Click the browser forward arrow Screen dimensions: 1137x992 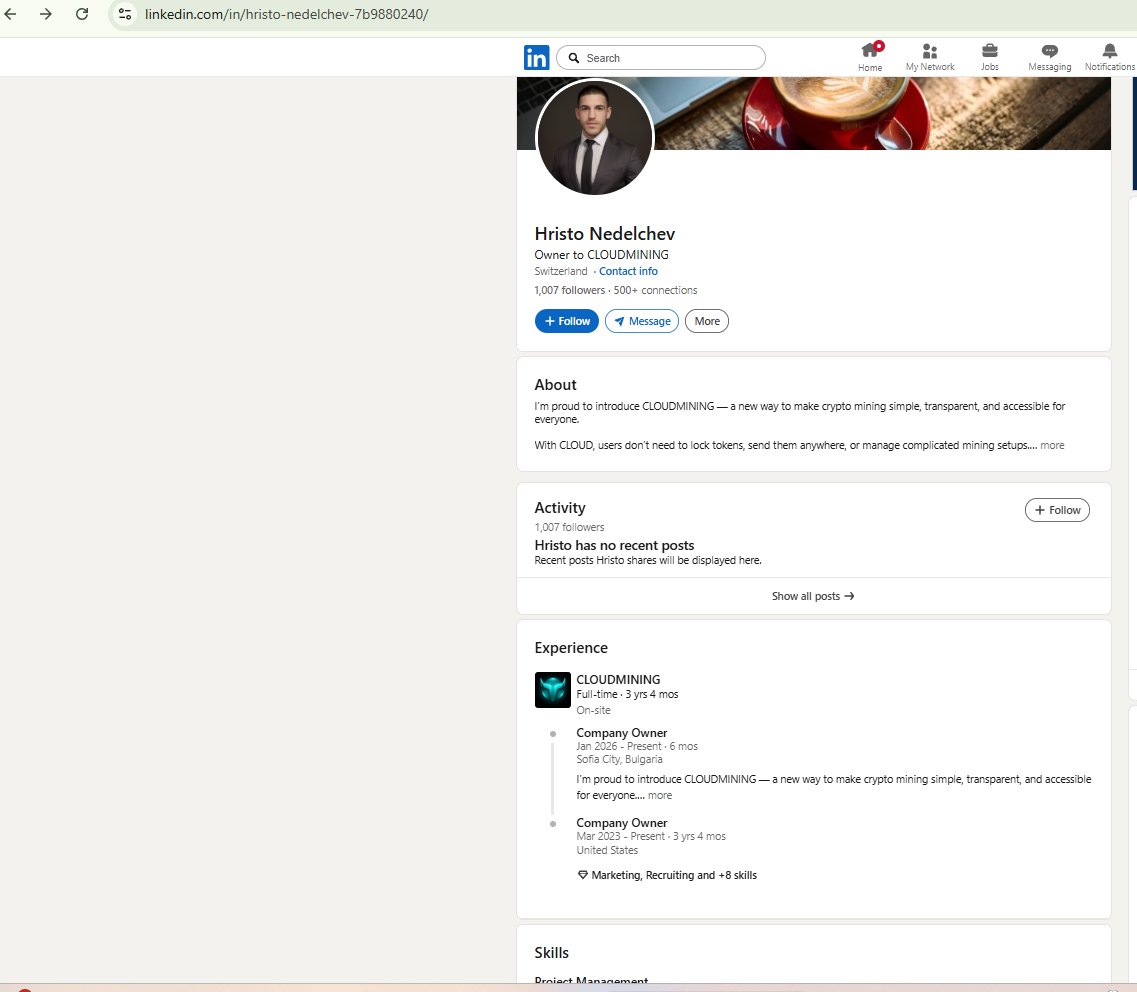point(46,14)
